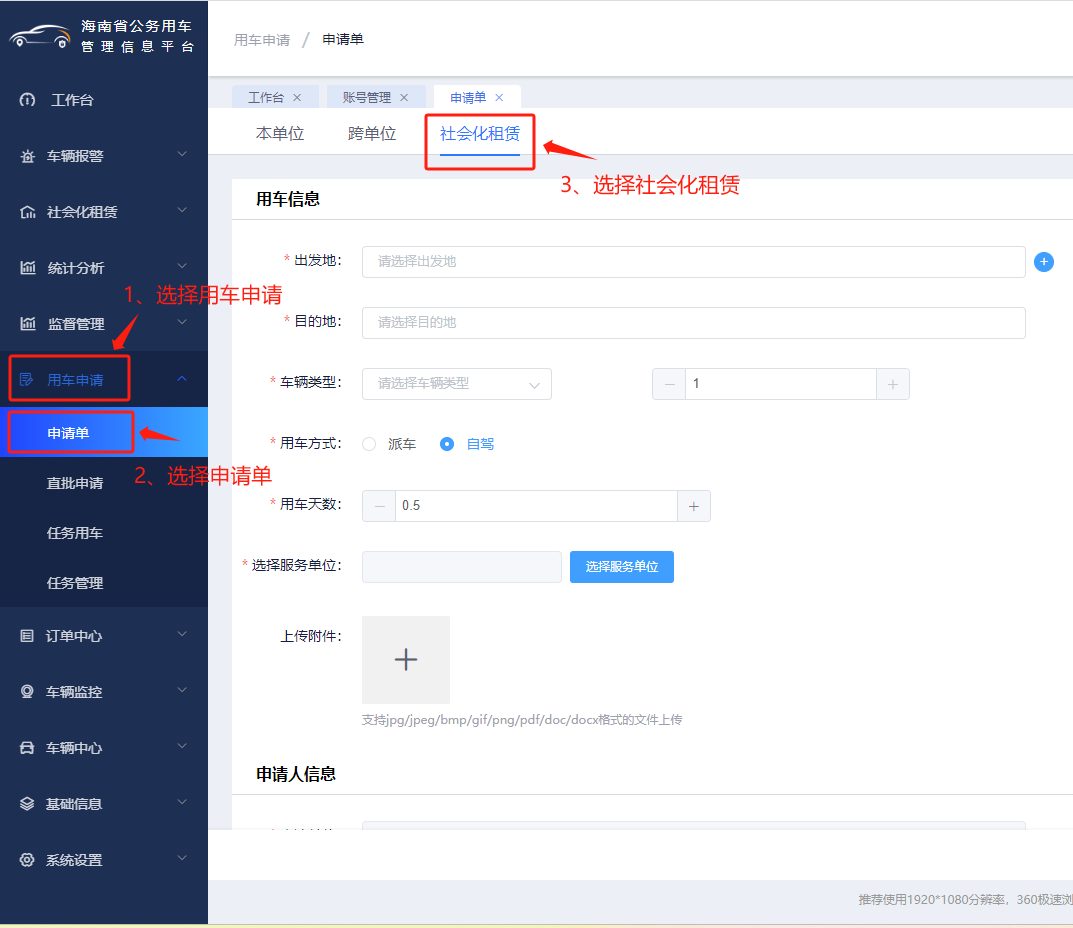
Task: Click the upload attachment plus box
Action: point(405,660)
